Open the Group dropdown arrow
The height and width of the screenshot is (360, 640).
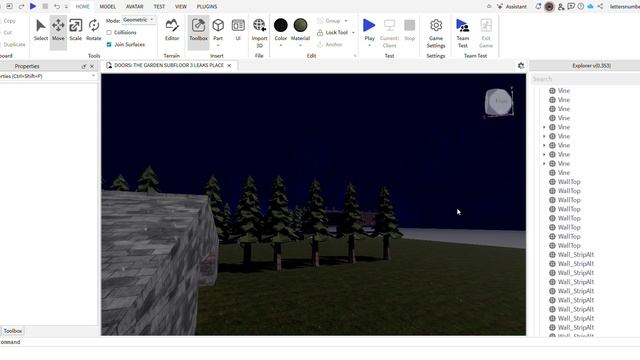(346, 20)
